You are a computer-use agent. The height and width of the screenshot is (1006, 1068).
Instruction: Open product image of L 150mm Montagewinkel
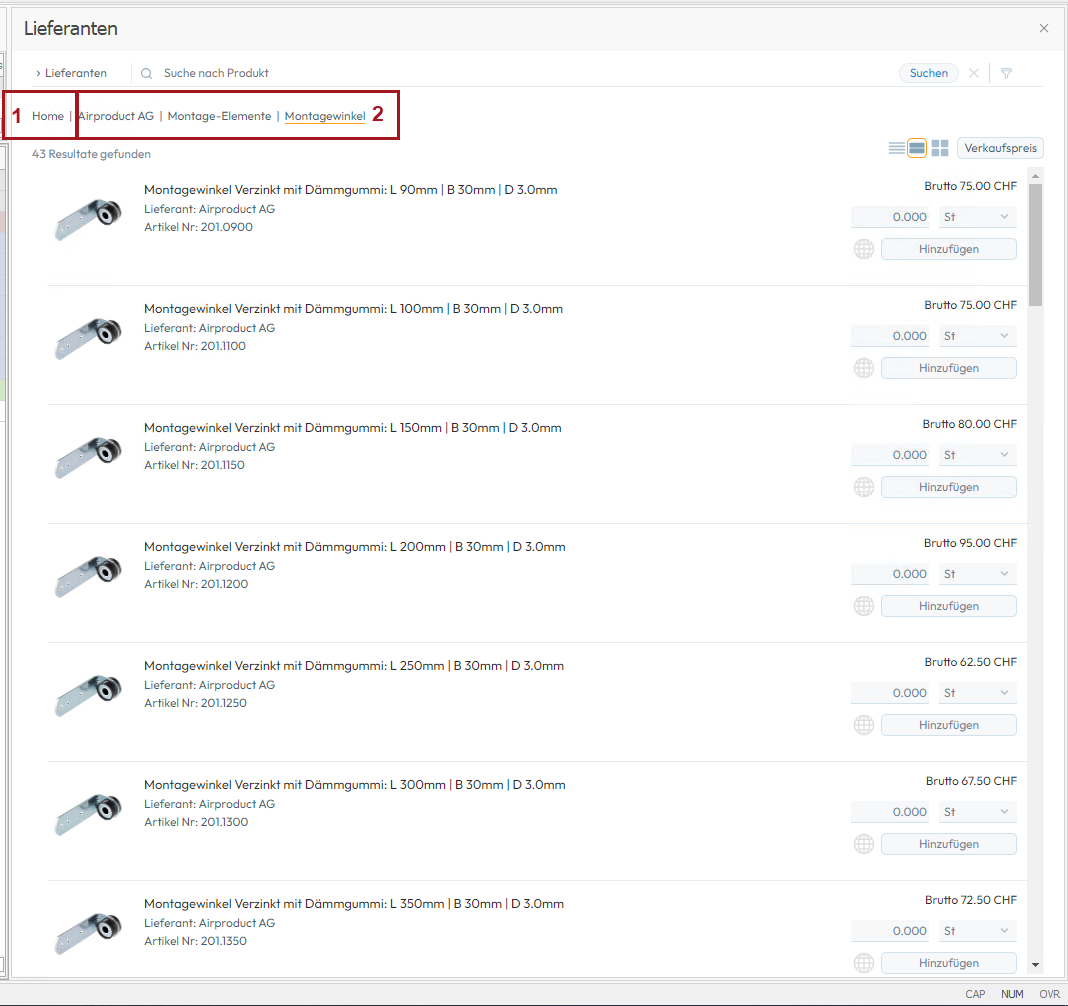88,457
